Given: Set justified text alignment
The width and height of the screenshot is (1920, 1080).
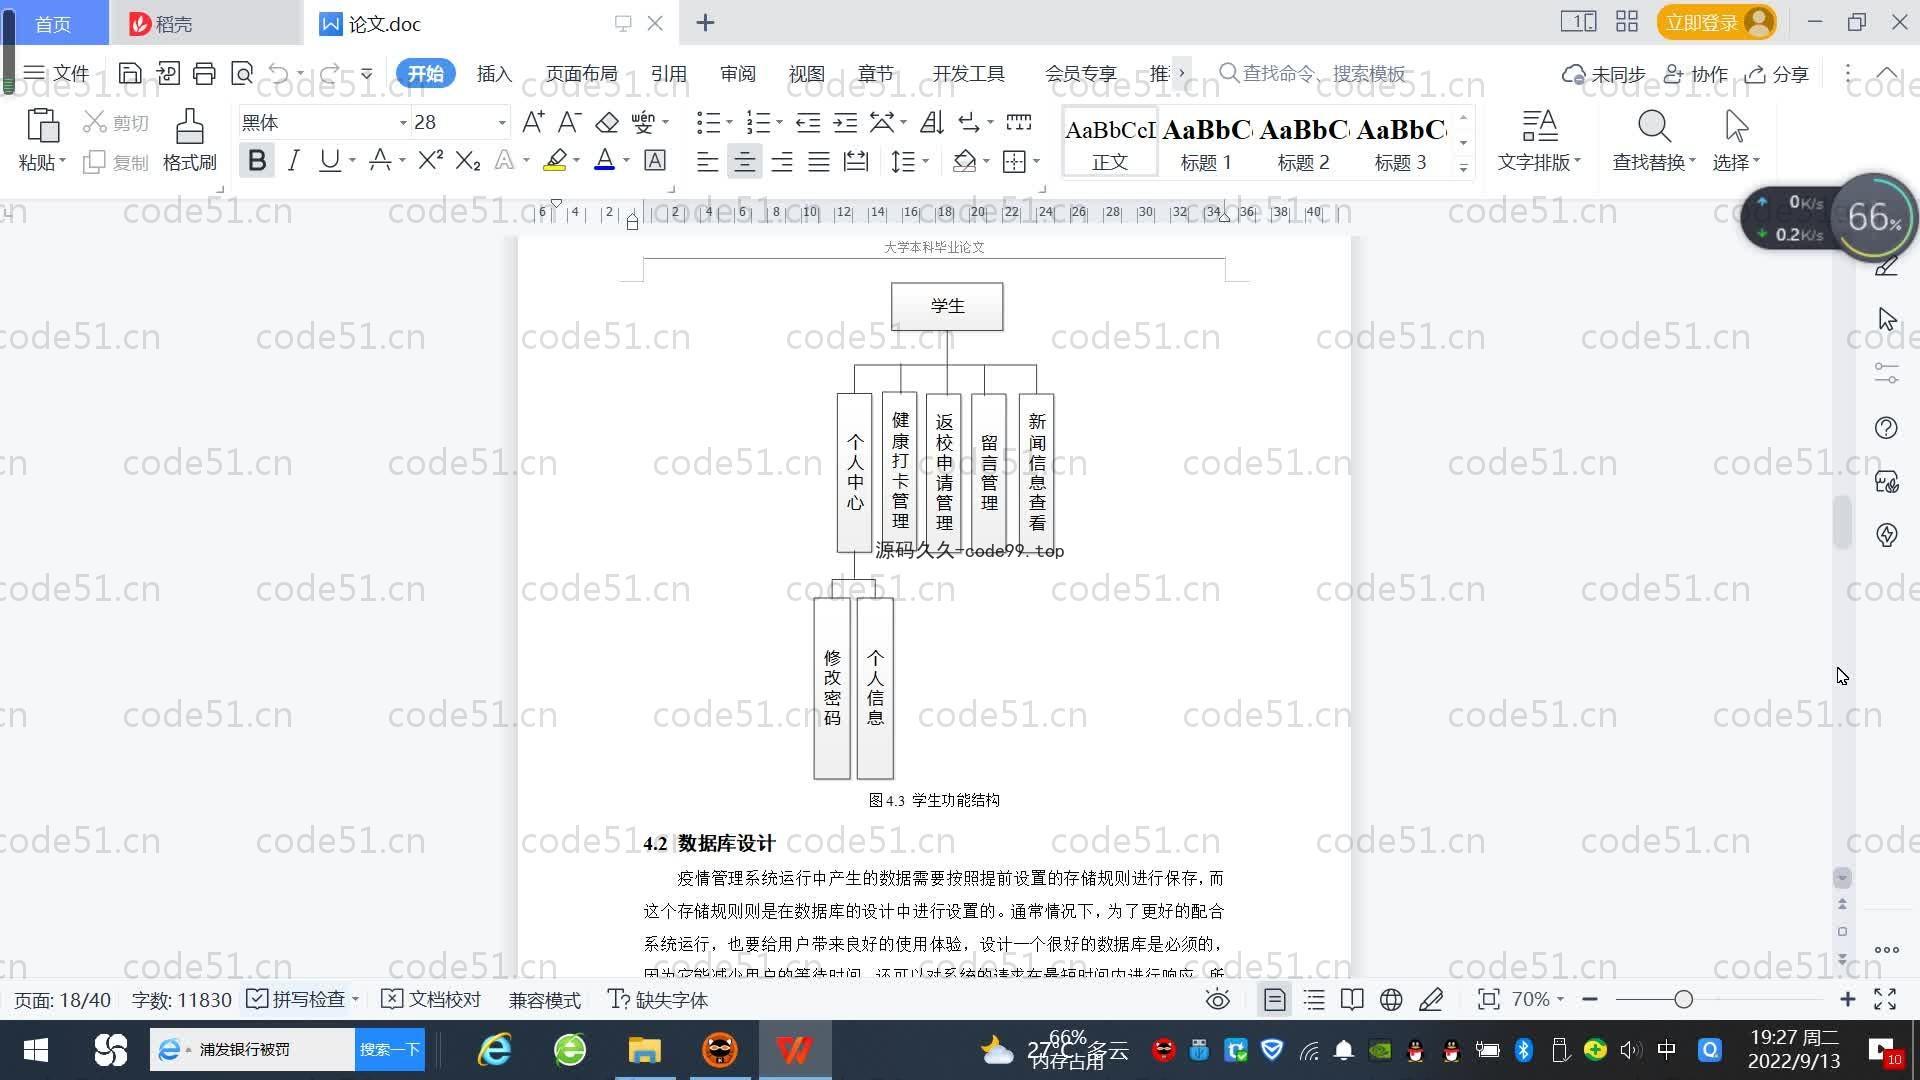Looking at the screenshot, I should point(819,160).
